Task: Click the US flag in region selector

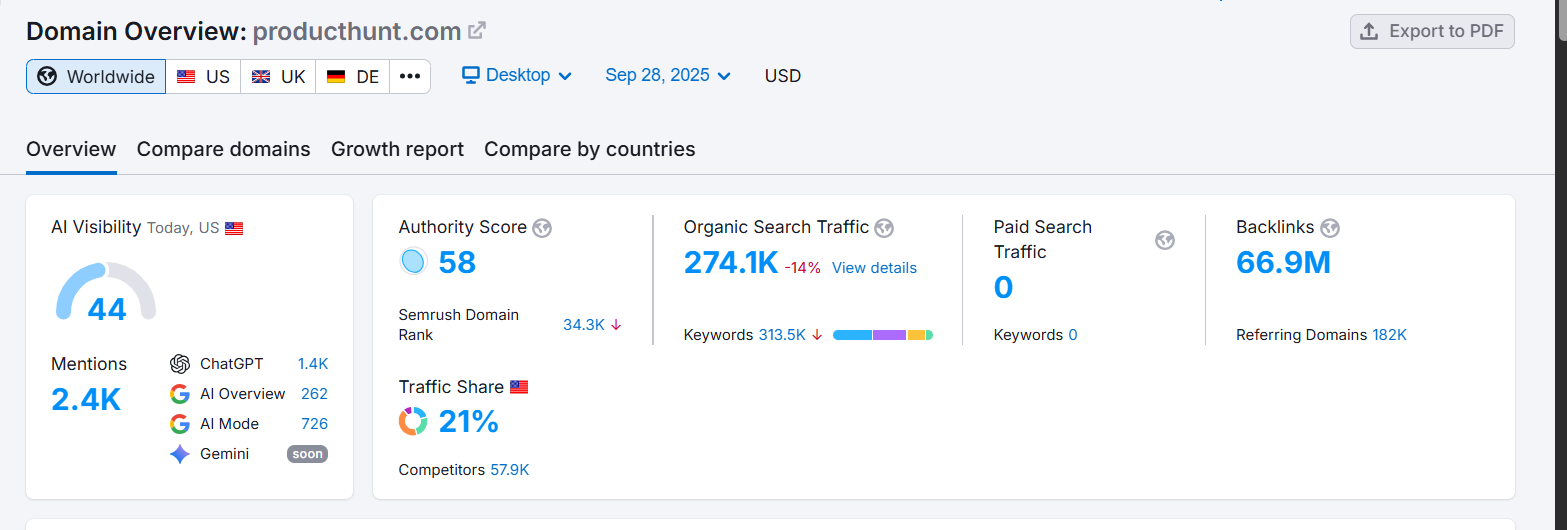Action: (x=186, y=76)
